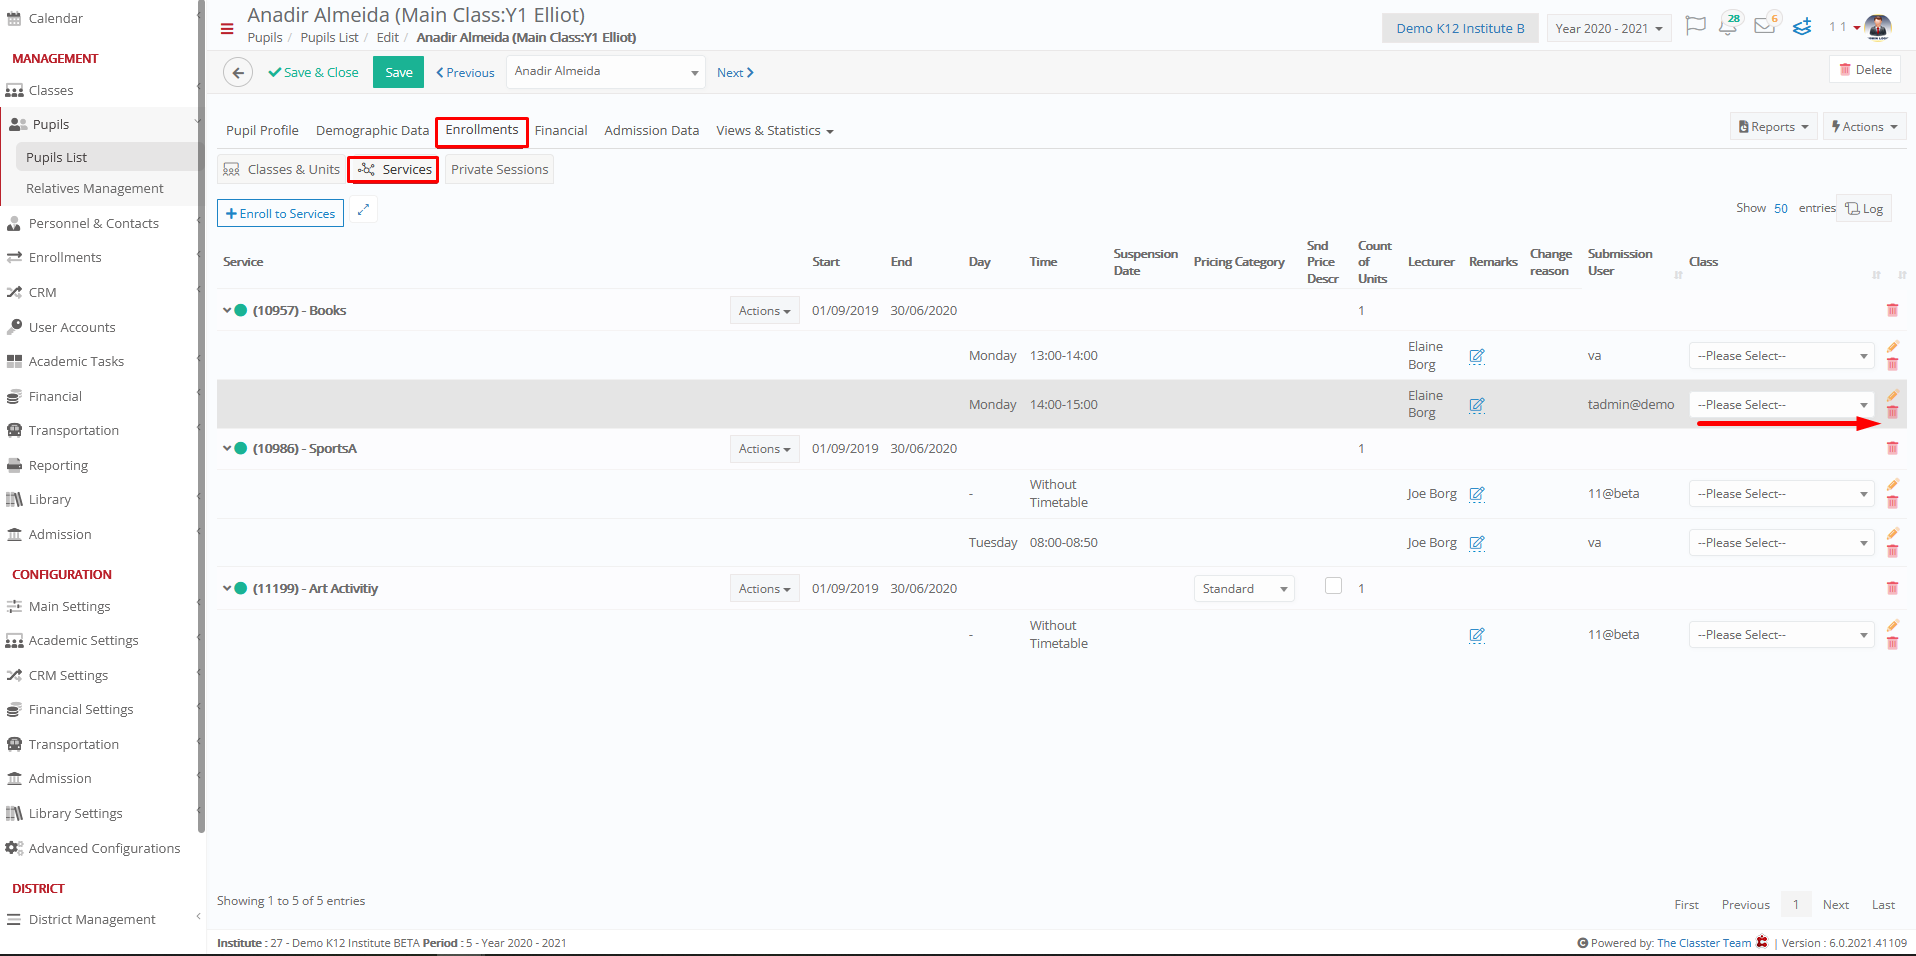Open the Log button
1916x956 pixels.
tap(1865, 208)
